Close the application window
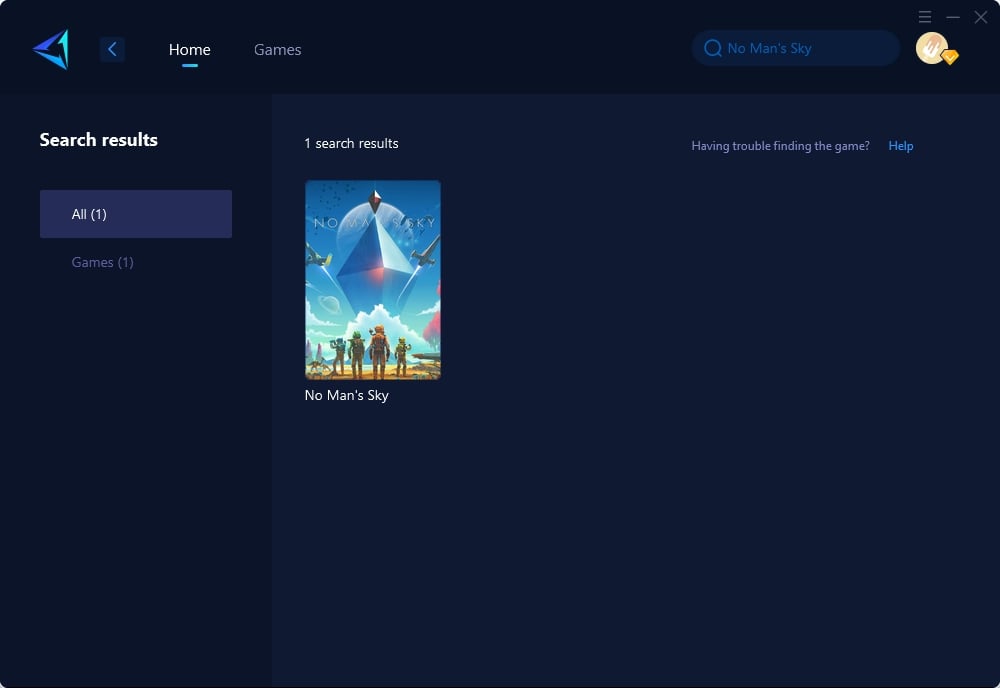The image size is (1000, 688). [x=981, y=17]
